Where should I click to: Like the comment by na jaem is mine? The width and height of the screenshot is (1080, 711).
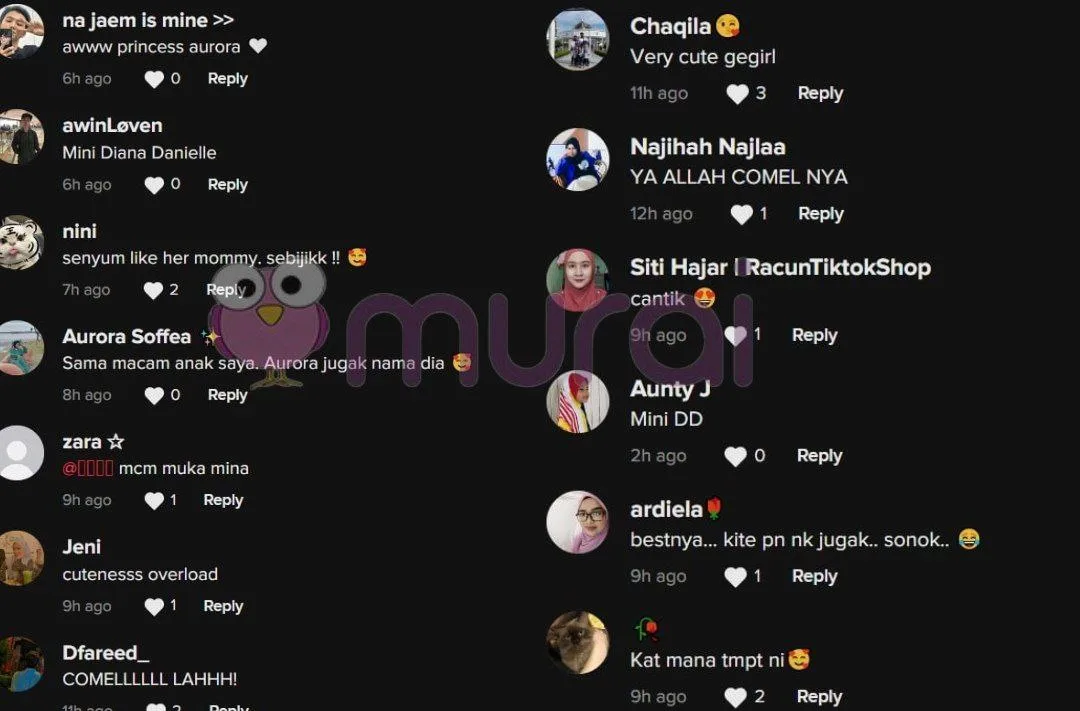tap(154, 79)
